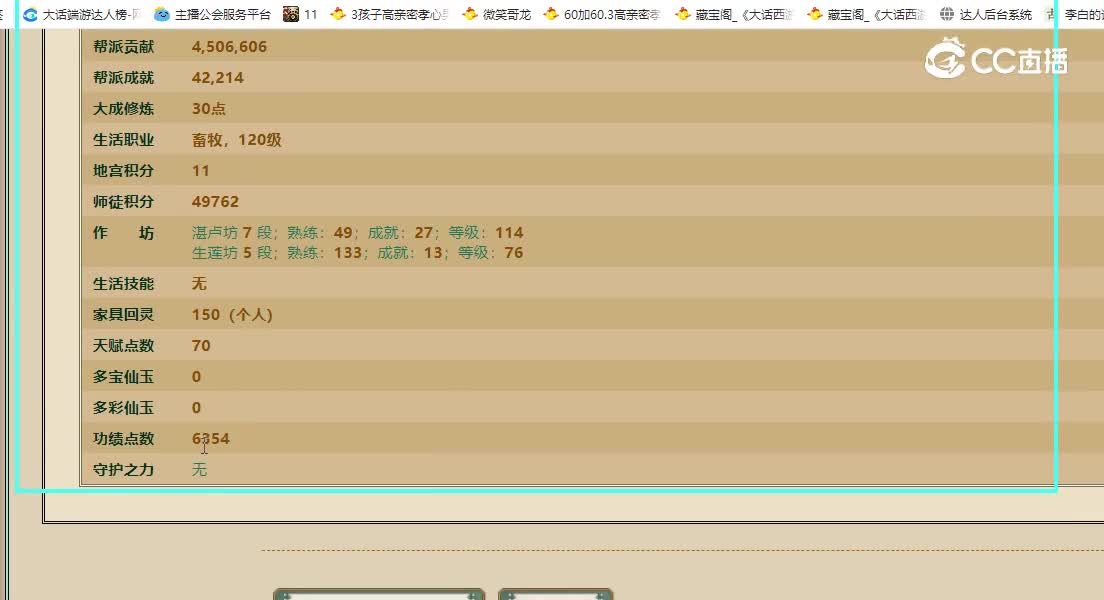The height and width of the screenshot is (600, 1104).
Task: Select the 天赋点数 label
Action: tap(123, 345)
